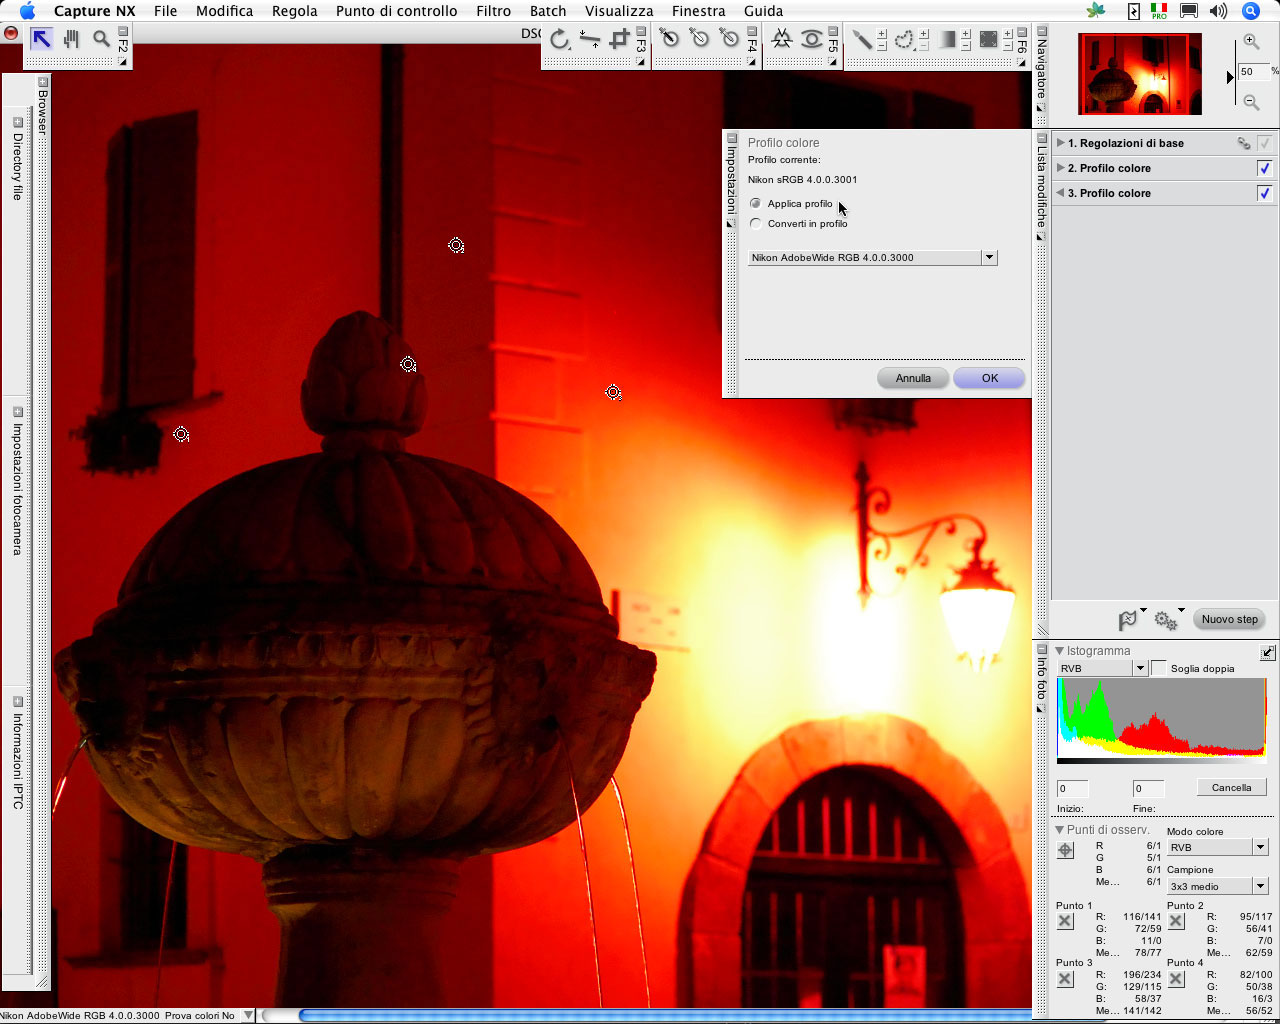
Task: Select the Crop tool
Action: pos(620,39)
